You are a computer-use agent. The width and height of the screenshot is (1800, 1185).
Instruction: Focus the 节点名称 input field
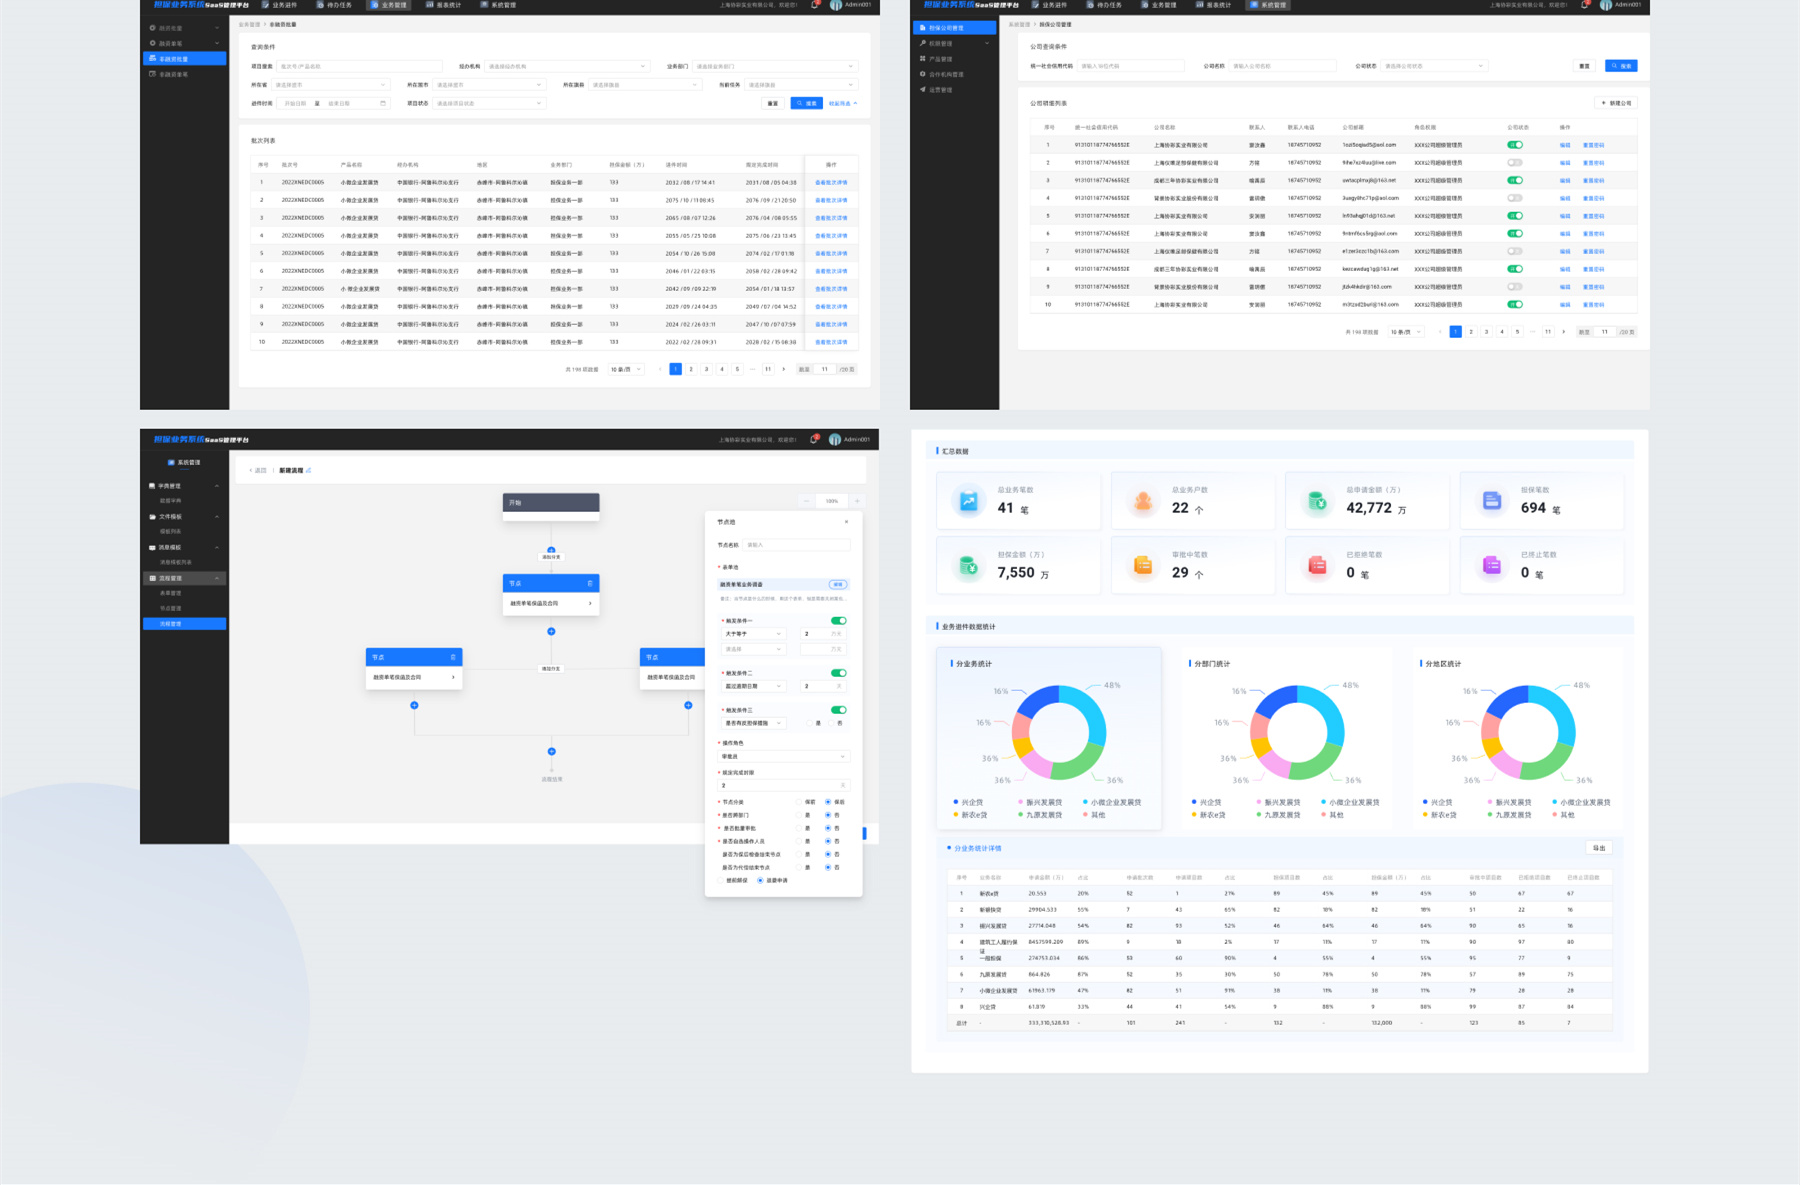(797, 545)
